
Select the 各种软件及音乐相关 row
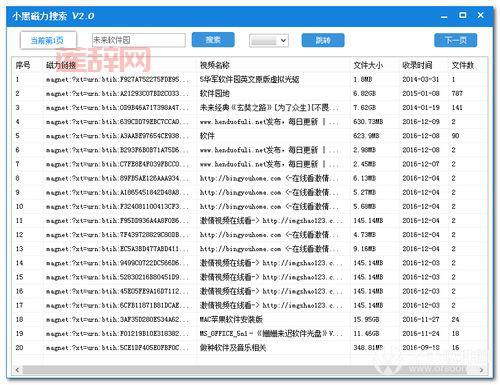coord(233,348)
